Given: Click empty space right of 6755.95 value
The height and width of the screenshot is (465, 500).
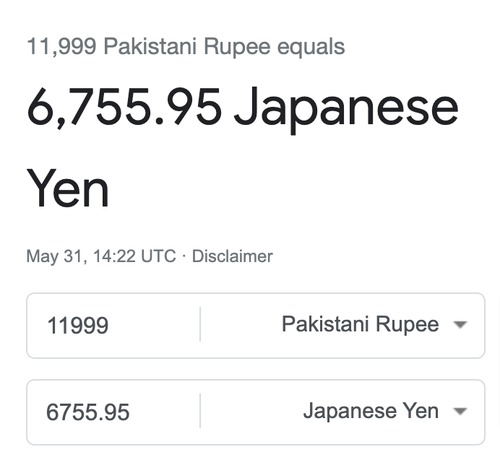Looking at the screenshot, I should 164,412.
